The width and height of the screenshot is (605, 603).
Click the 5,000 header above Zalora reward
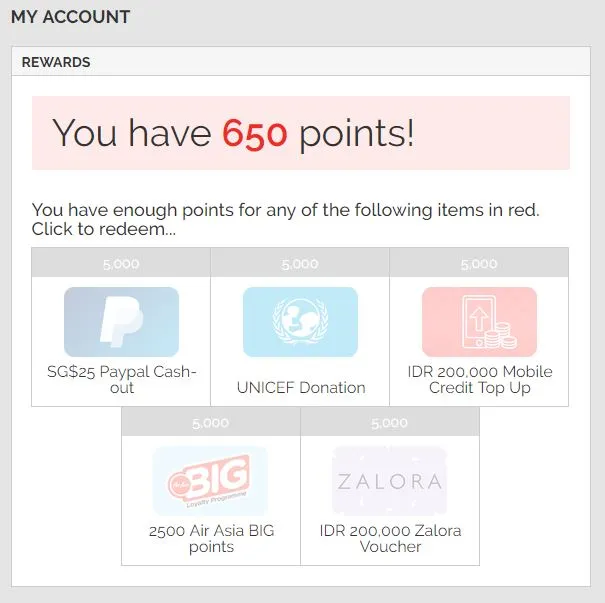(389, 423)
